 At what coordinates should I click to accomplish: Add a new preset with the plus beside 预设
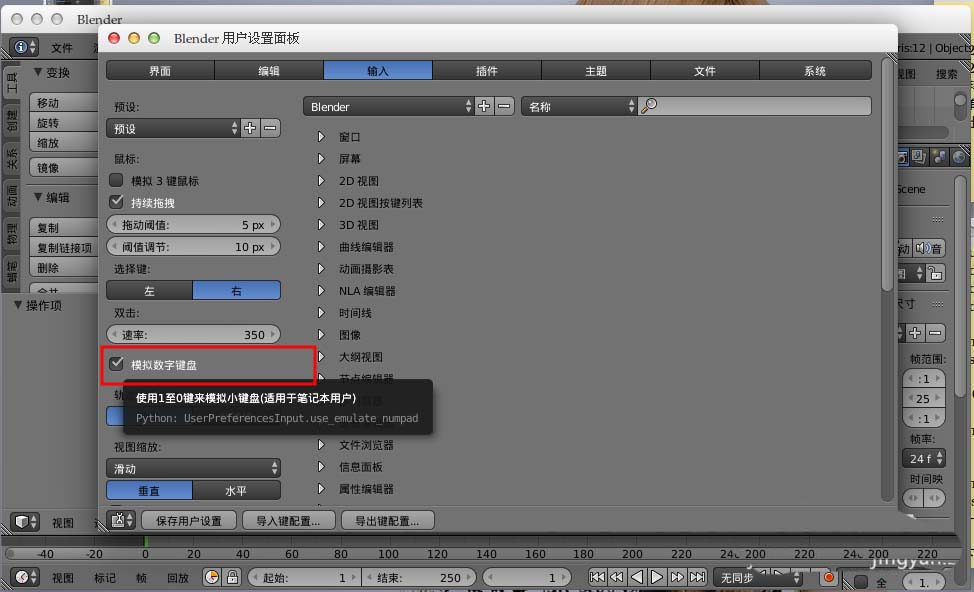tap(250, 129)
